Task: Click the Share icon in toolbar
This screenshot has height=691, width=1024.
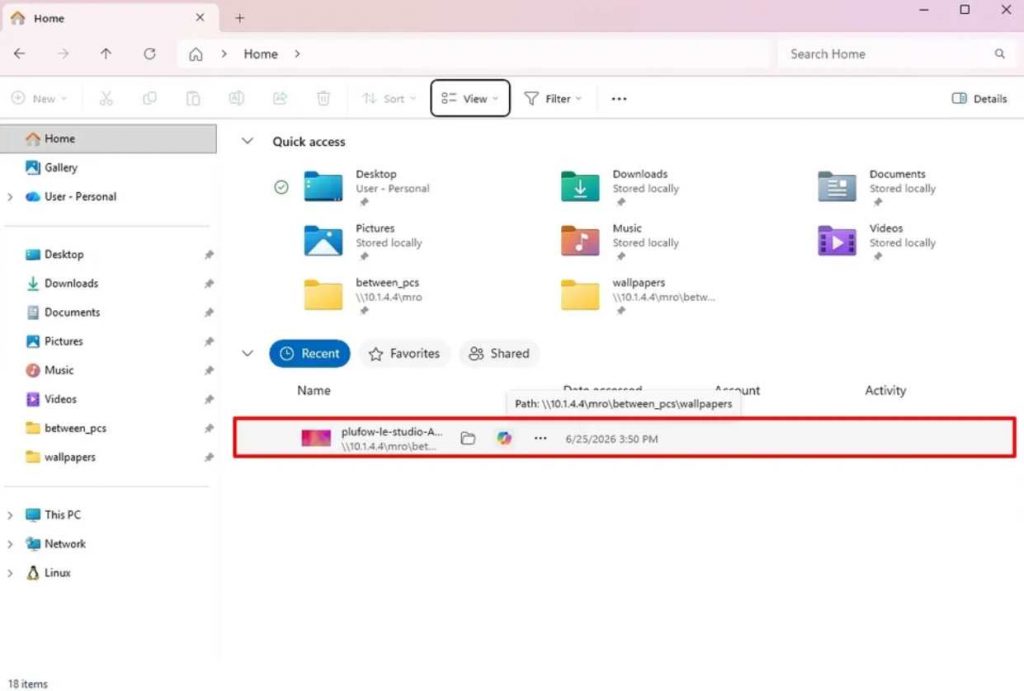Action: (x=280, y=99)
